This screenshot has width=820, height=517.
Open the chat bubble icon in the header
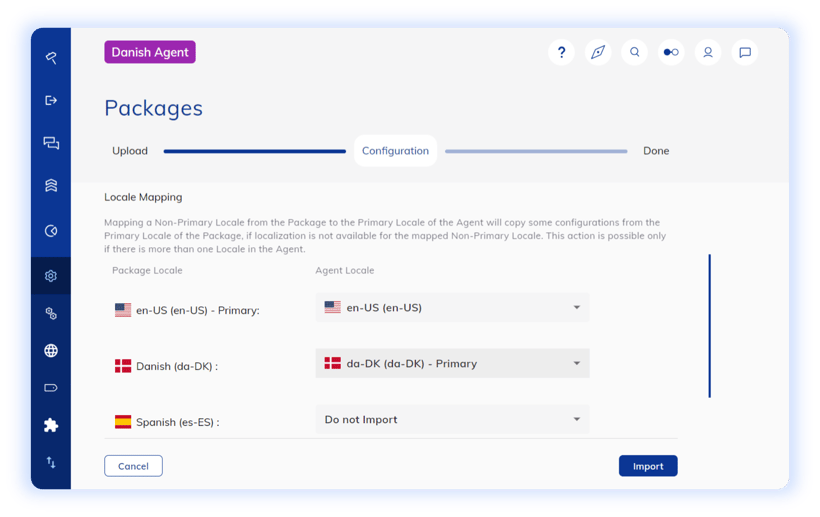point(745,52)
